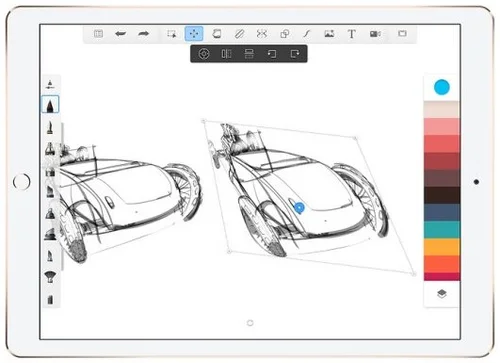The image size is (500, 363).
Task: Select the crimson swatch at palette bottom
Action: pos(442,277)
